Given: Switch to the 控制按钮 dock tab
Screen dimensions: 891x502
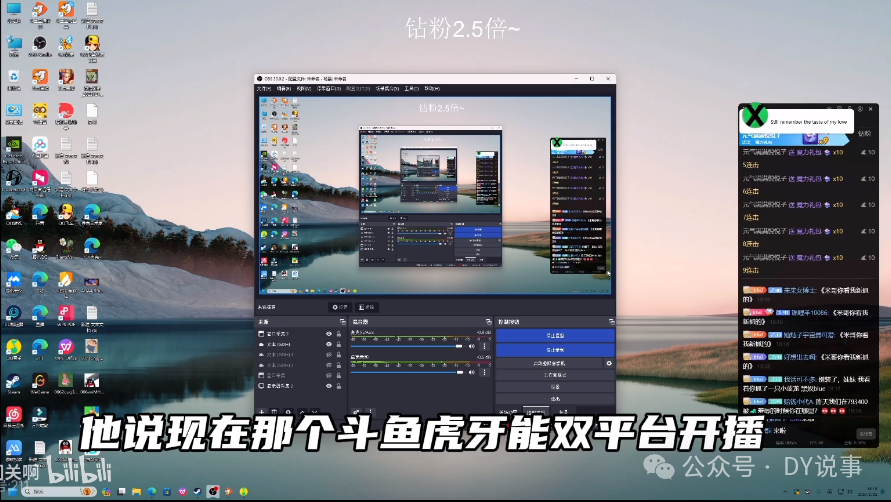Looking at the screenshot, I should click(x=535, y=411).
